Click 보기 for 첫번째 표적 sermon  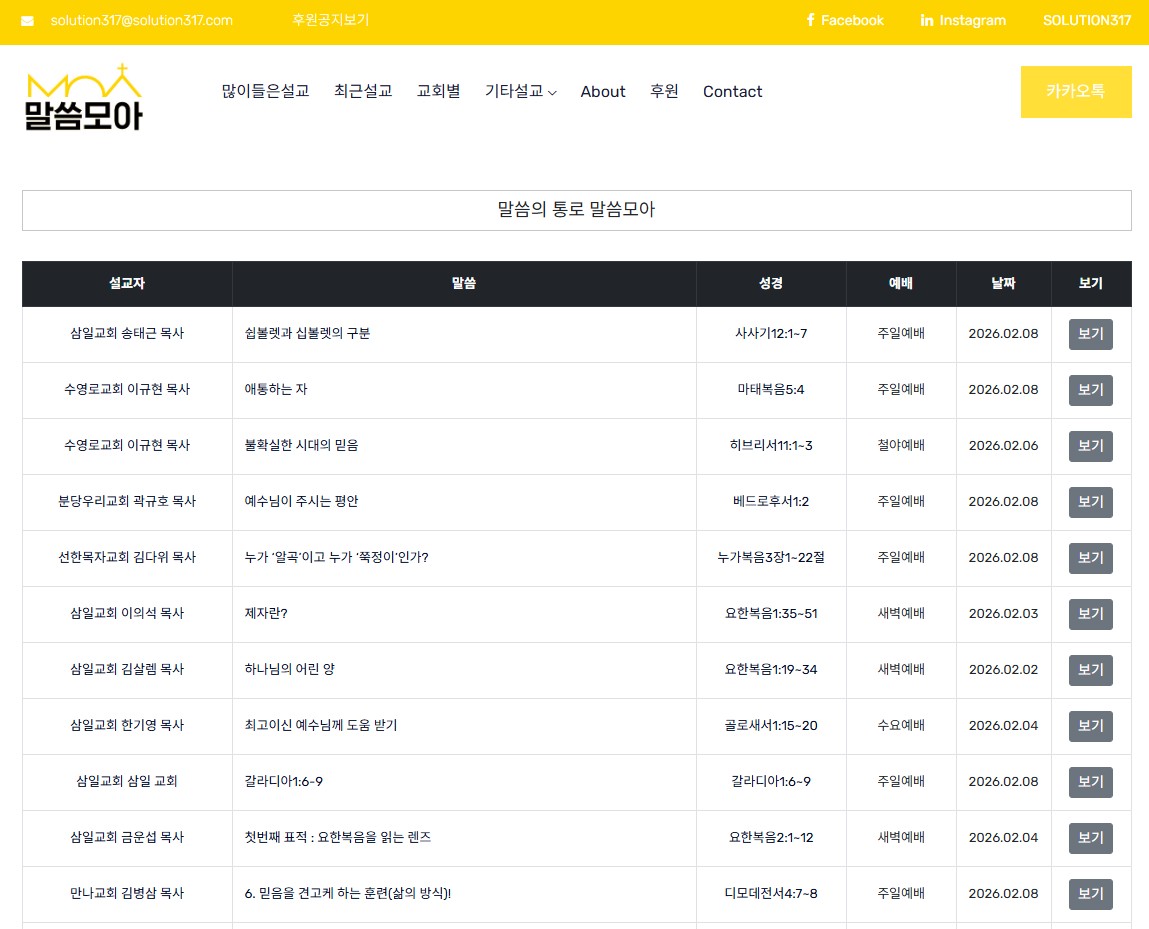(1090, 838)
